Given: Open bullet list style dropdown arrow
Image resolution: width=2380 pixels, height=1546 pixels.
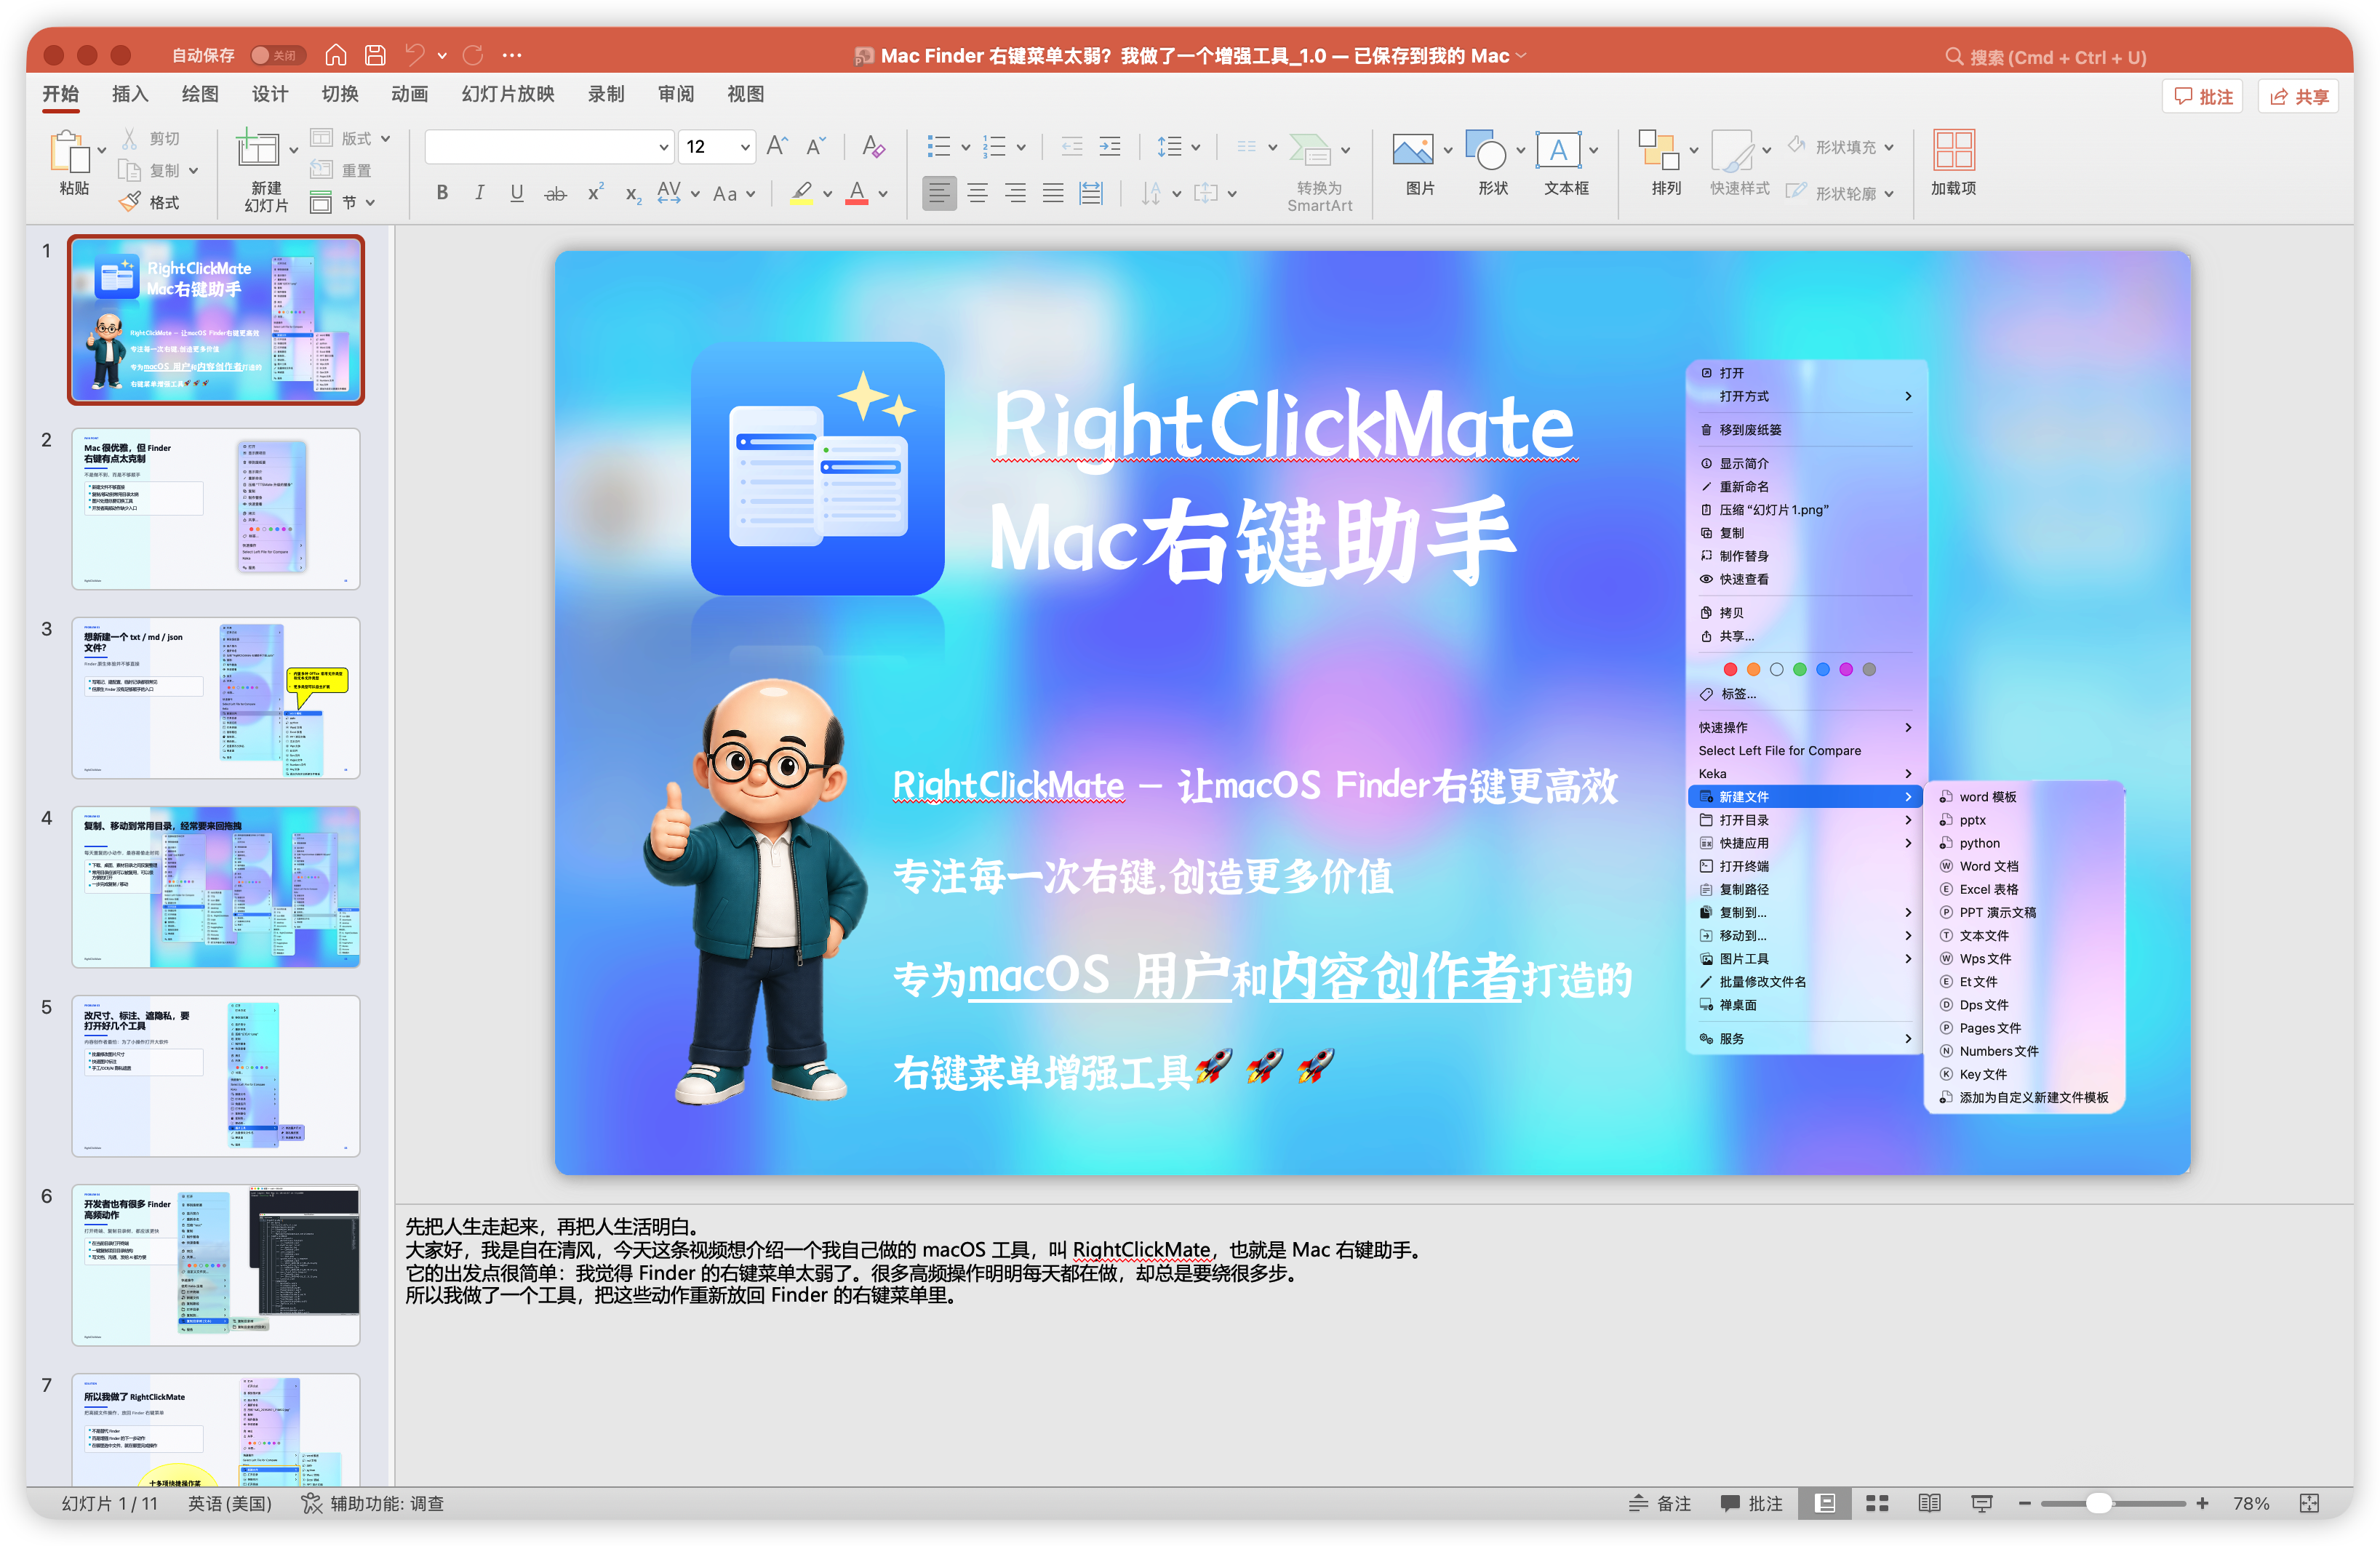Looking at the screenshot, I should click(965, 148).
